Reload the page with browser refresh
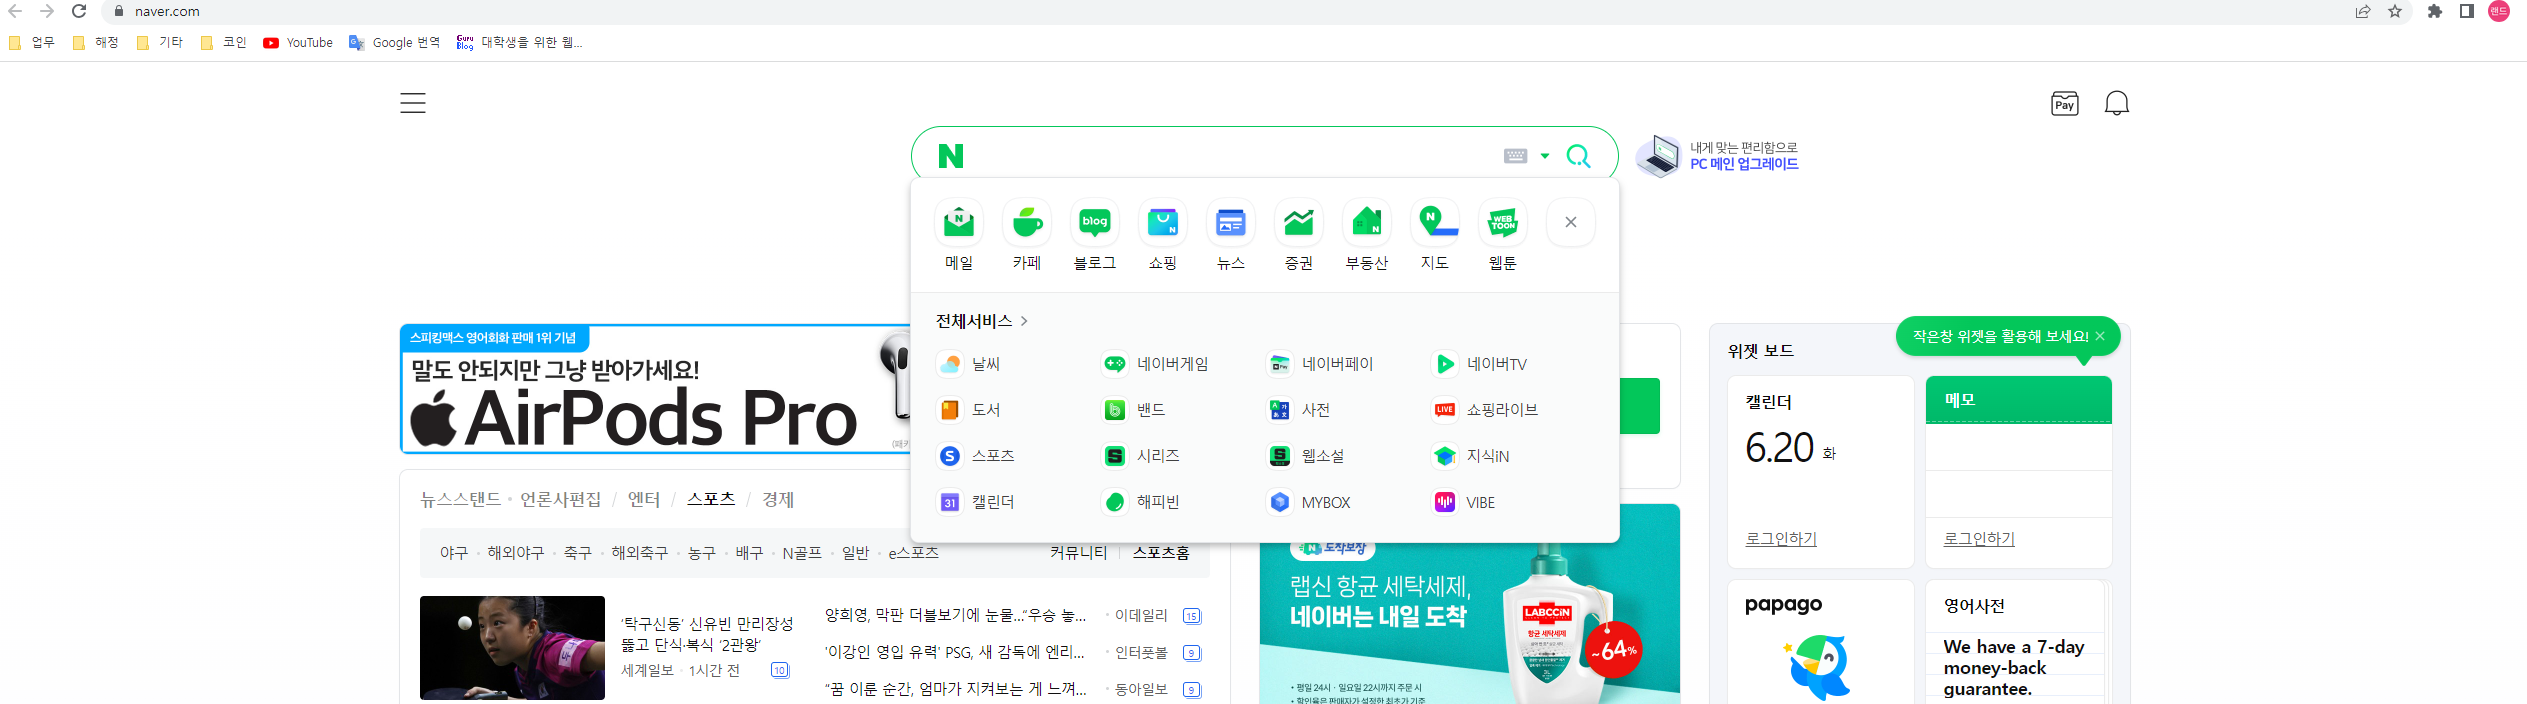This screenshot has height=704, width=2527. (79, 11)
